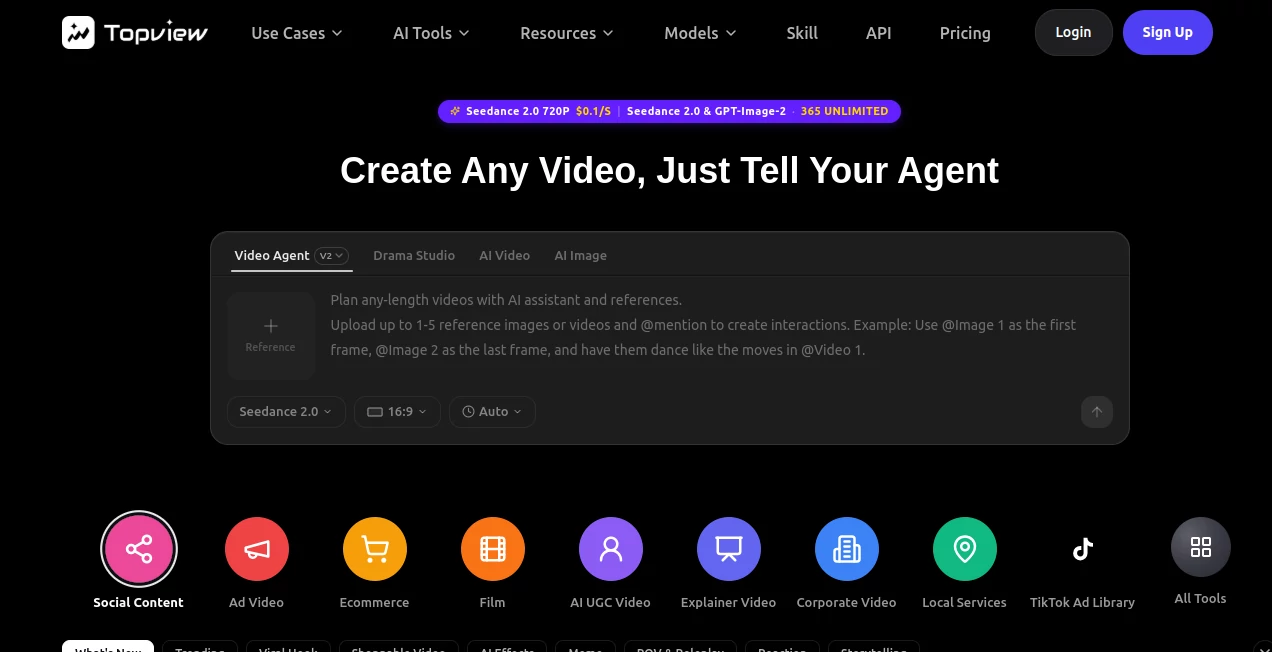Select the Explainer Video icon

(729, 549)
